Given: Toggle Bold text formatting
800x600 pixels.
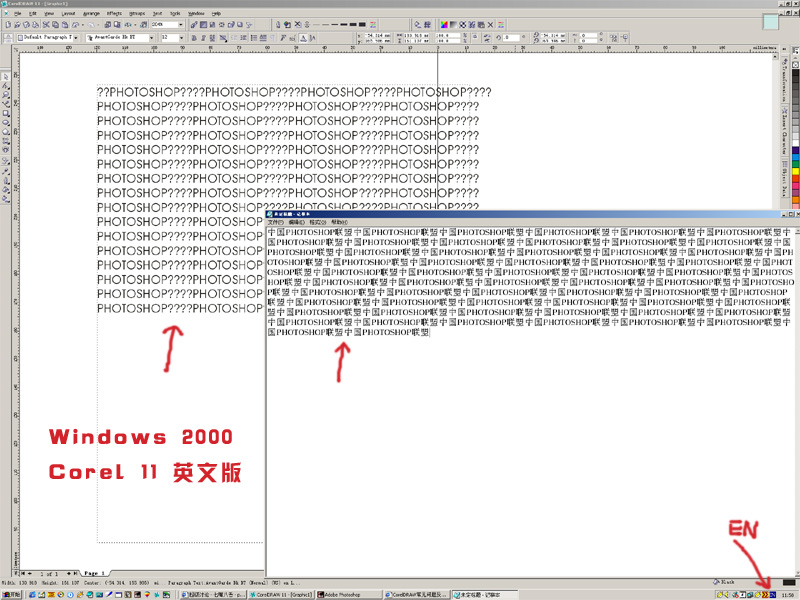Looking at the screenshot, I should 194,38.
